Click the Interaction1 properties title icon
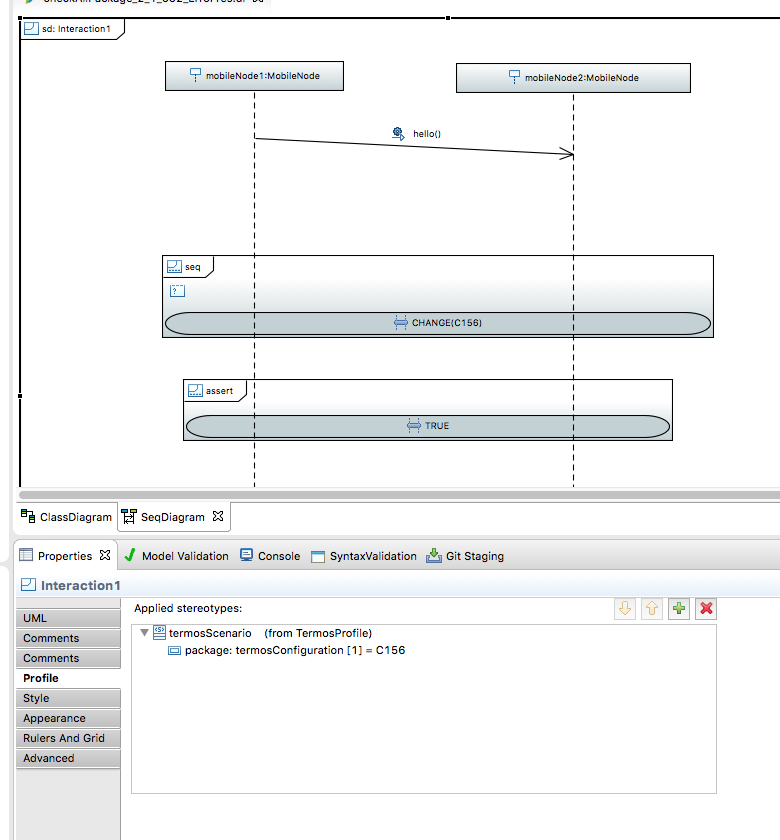The image size is (780, 840). click(x=28, y=584)
